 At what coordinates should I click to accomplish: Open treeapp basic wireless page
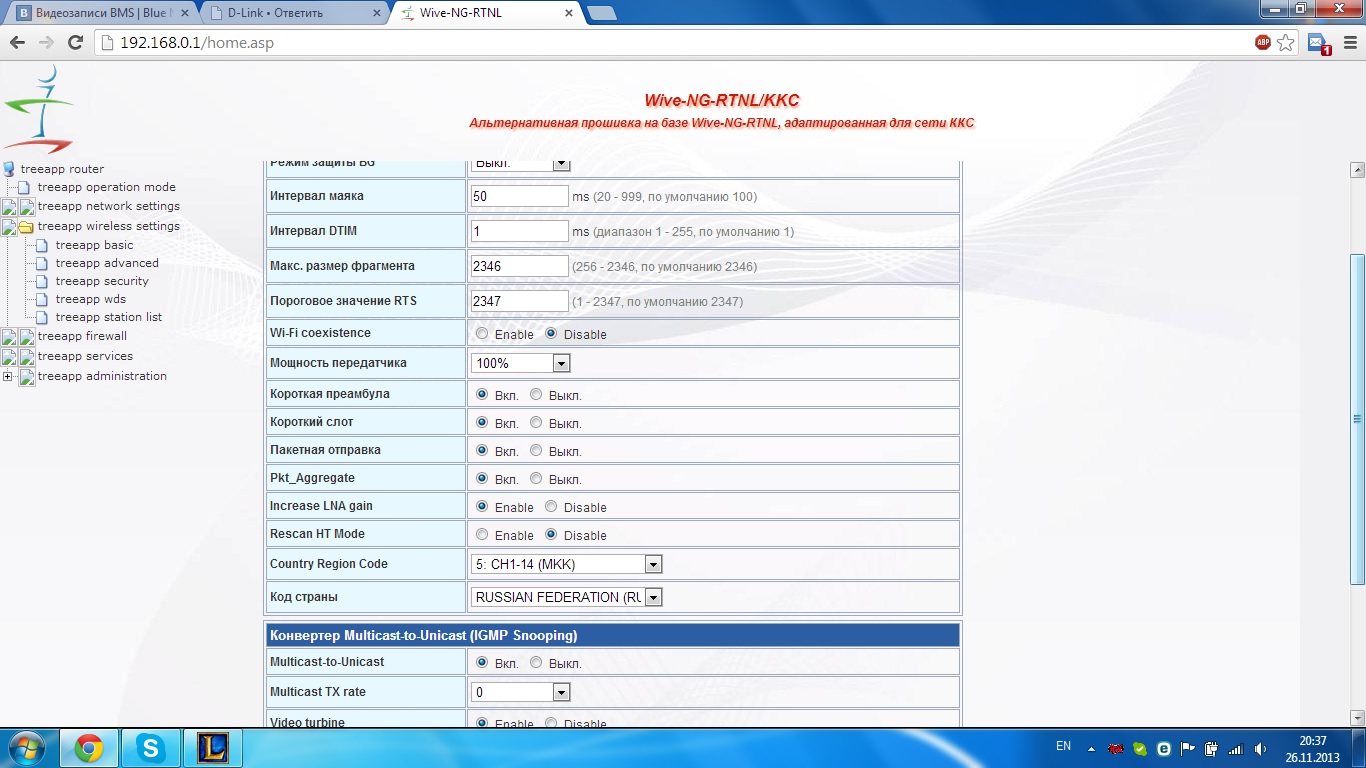95,245
